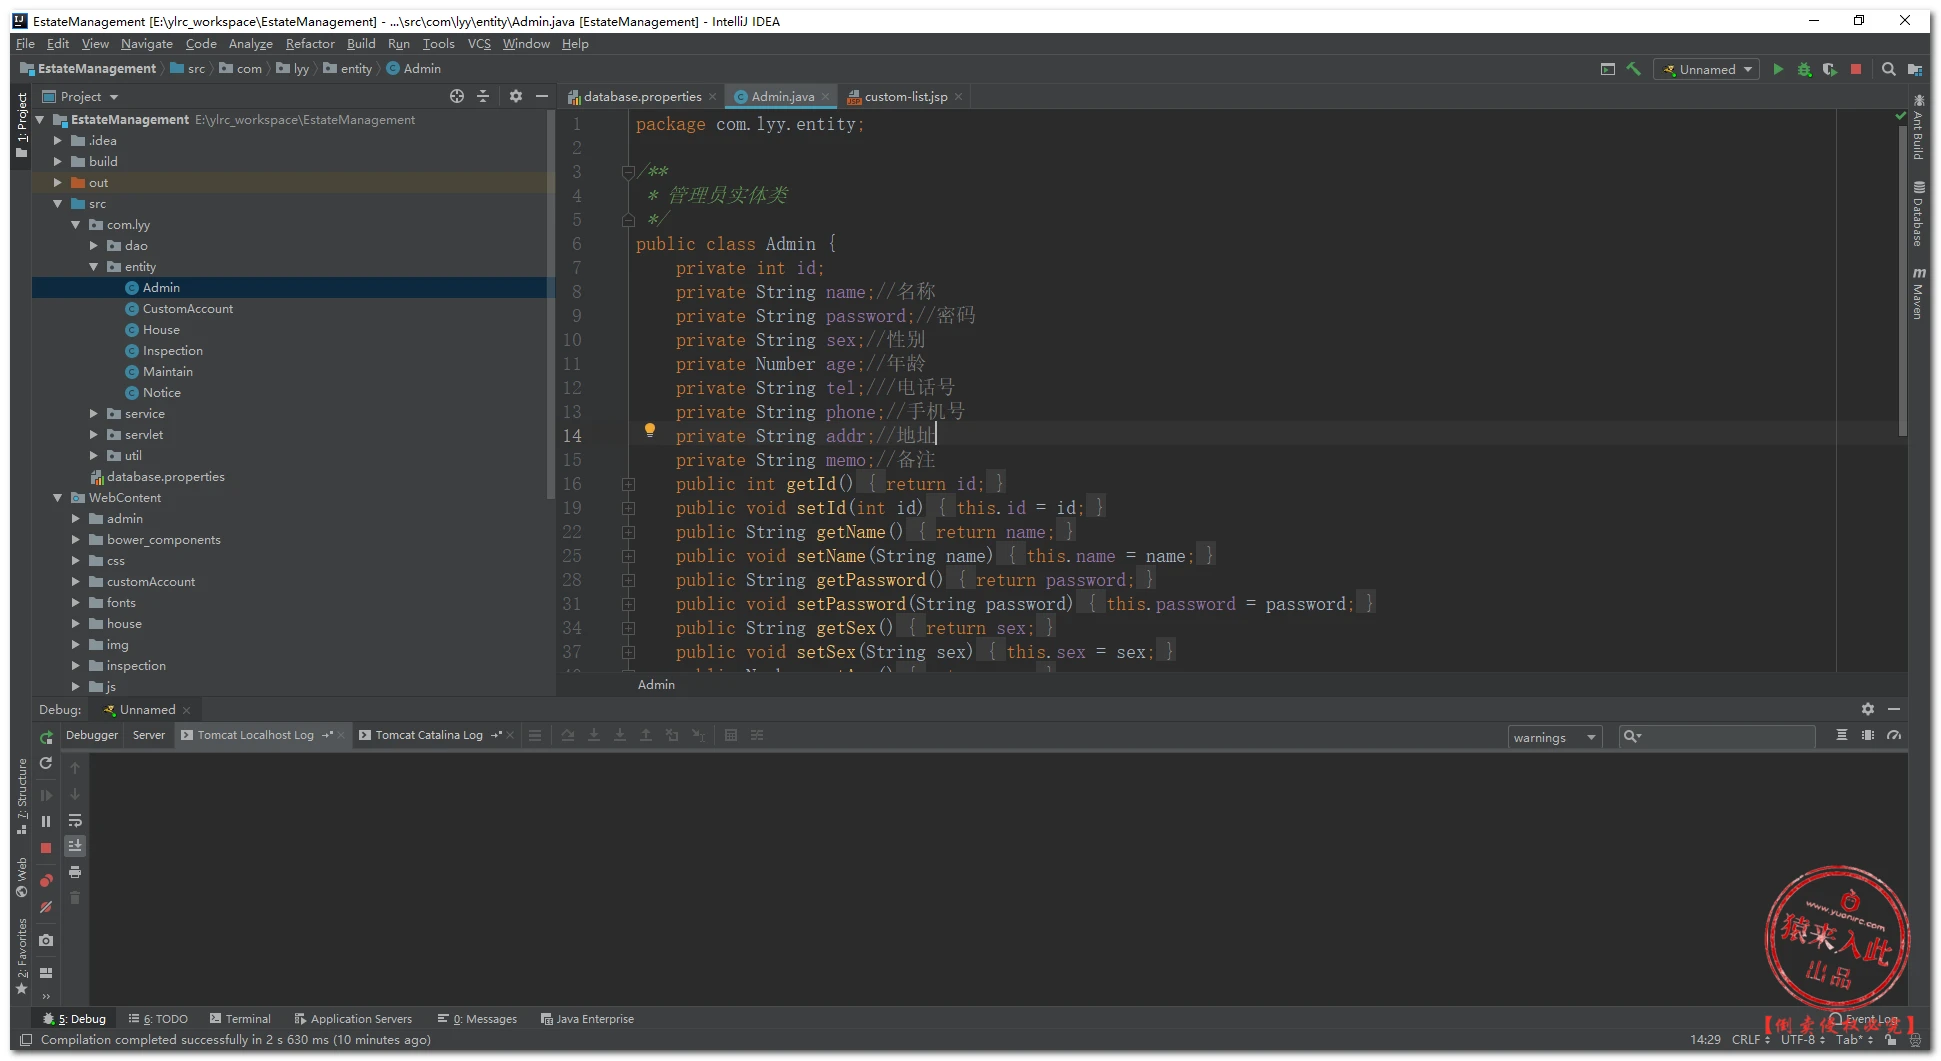Pause the program in Debug panel

(46, 821)
